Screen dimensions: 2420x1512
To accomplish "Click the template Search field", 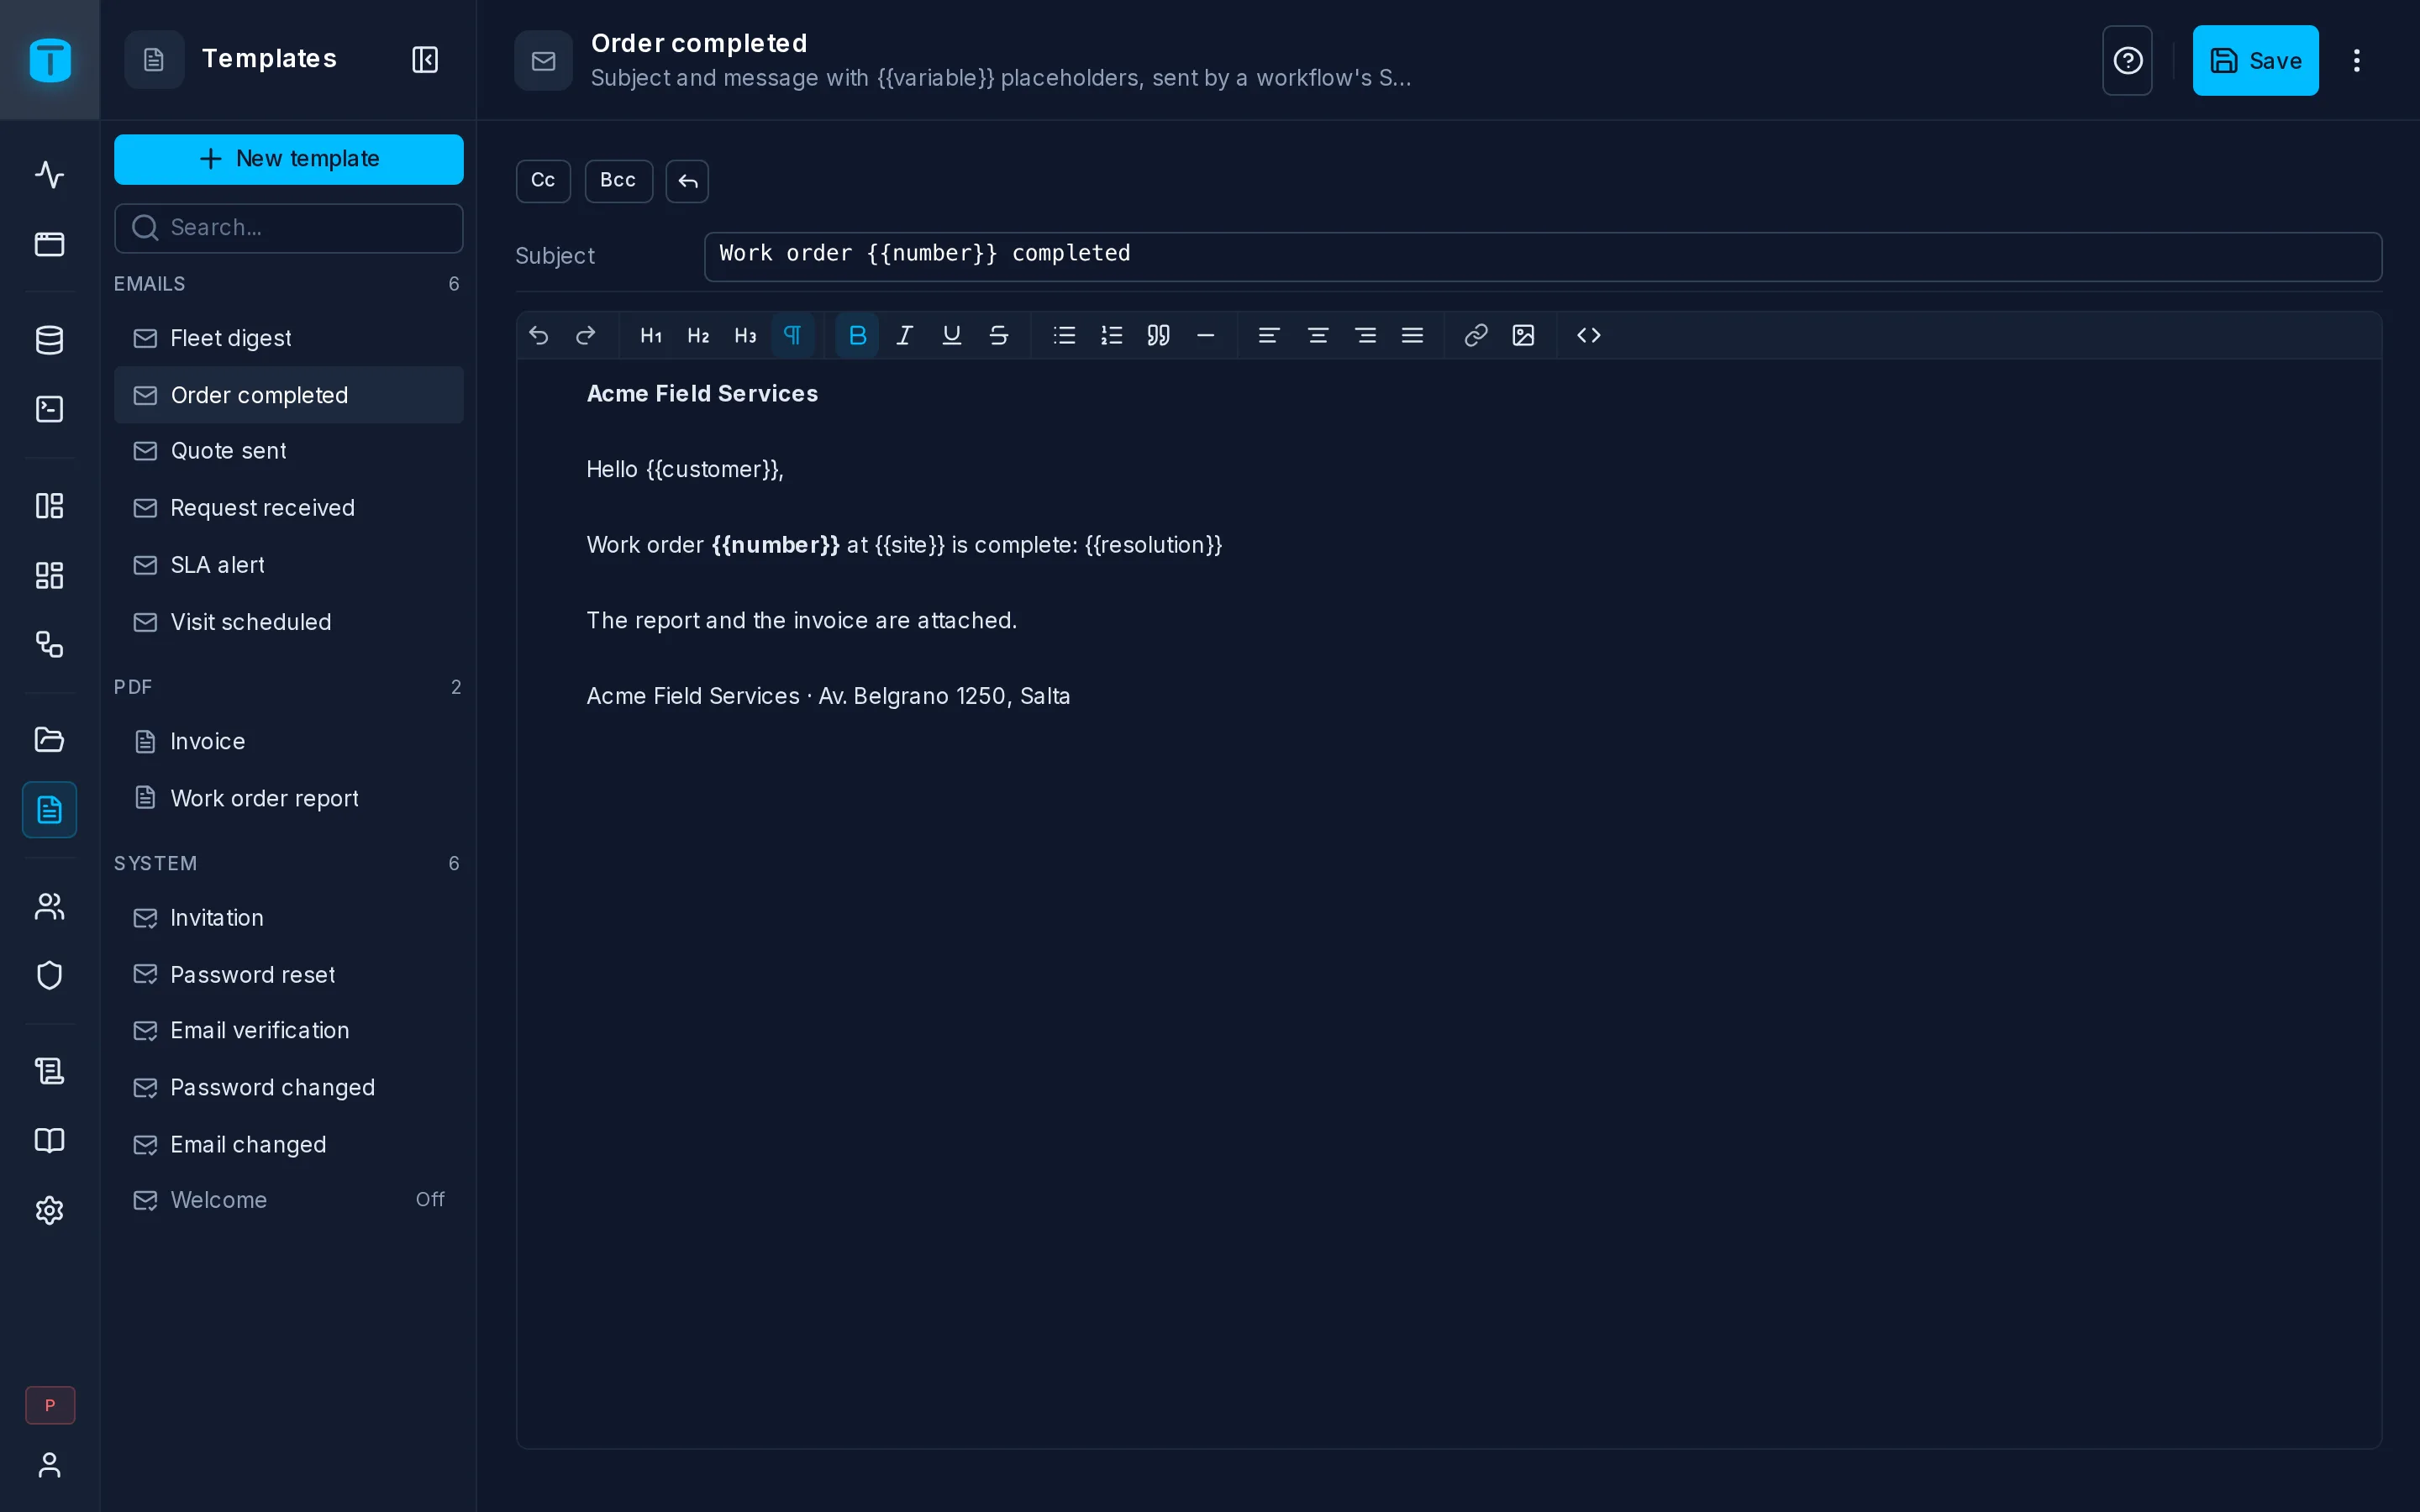I will [x=289, y=228].
